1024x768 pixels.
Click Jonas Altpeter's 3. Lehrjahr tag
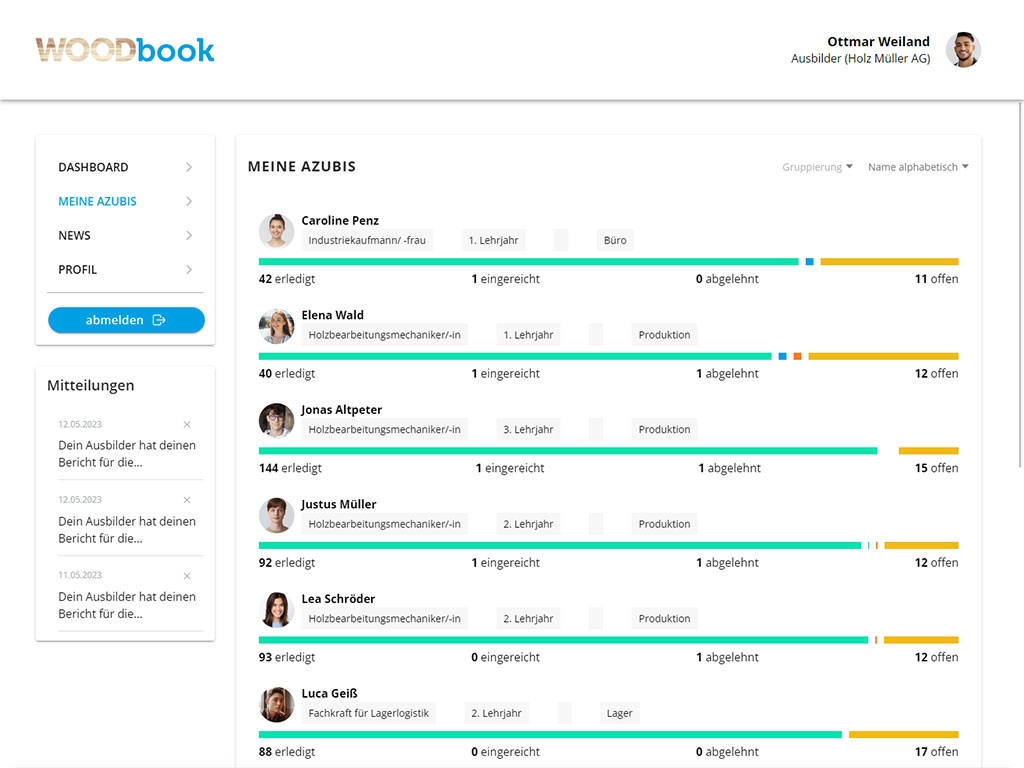coord(528,430)
